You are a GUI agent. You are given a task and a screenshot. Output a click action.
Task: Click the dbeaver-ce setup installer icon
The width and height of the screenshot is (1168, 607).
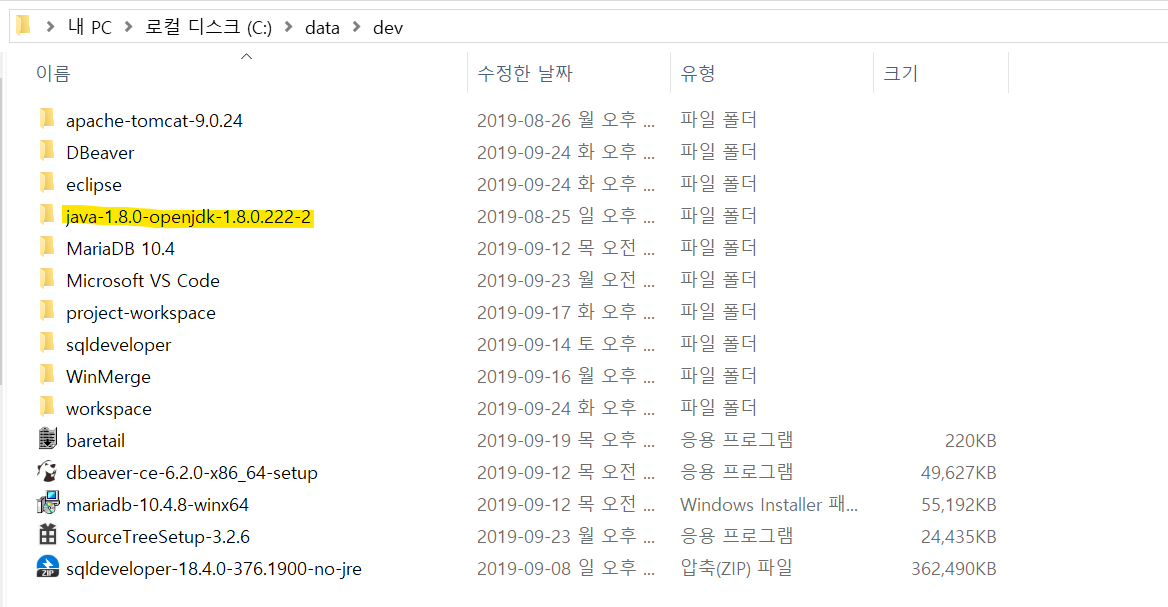[x=47, y=471]
